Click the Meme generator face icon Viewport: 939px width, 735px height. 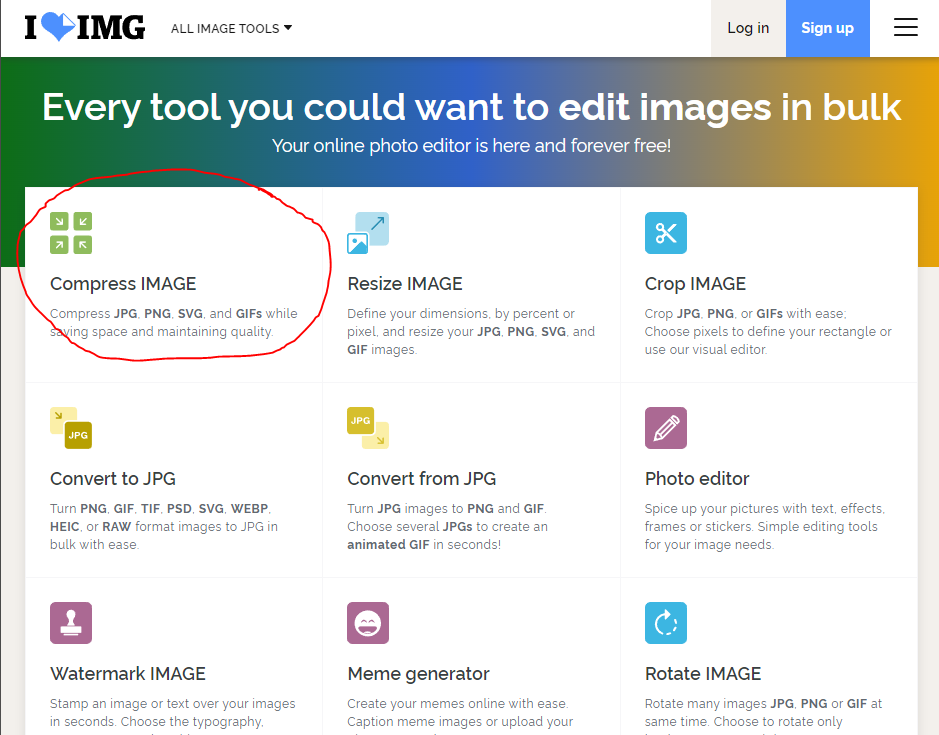368,623
